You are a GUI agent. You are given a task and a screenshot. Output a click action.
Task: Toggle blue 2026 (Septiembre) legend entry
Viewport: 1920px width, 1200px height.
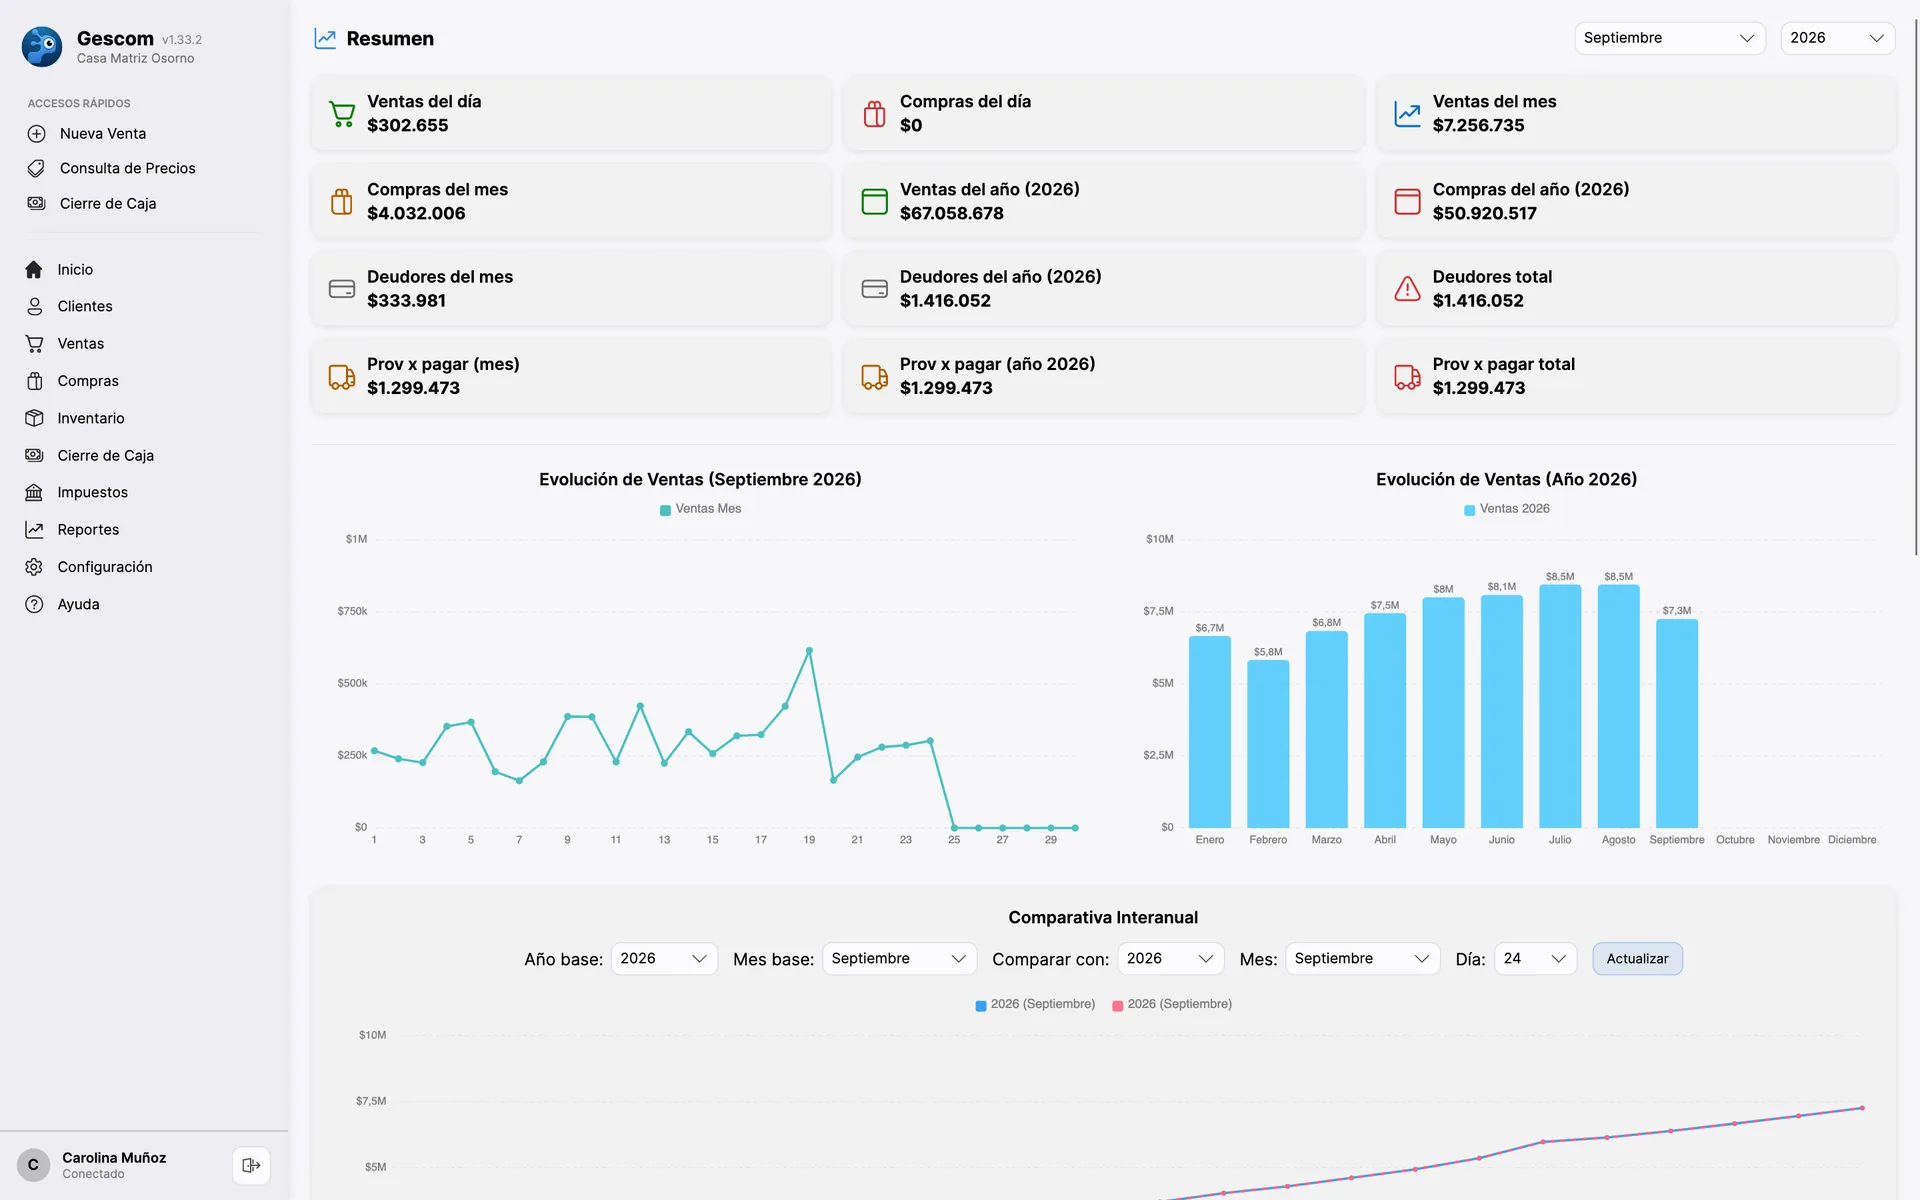pyautogui.click(x=1035, y=1004)
